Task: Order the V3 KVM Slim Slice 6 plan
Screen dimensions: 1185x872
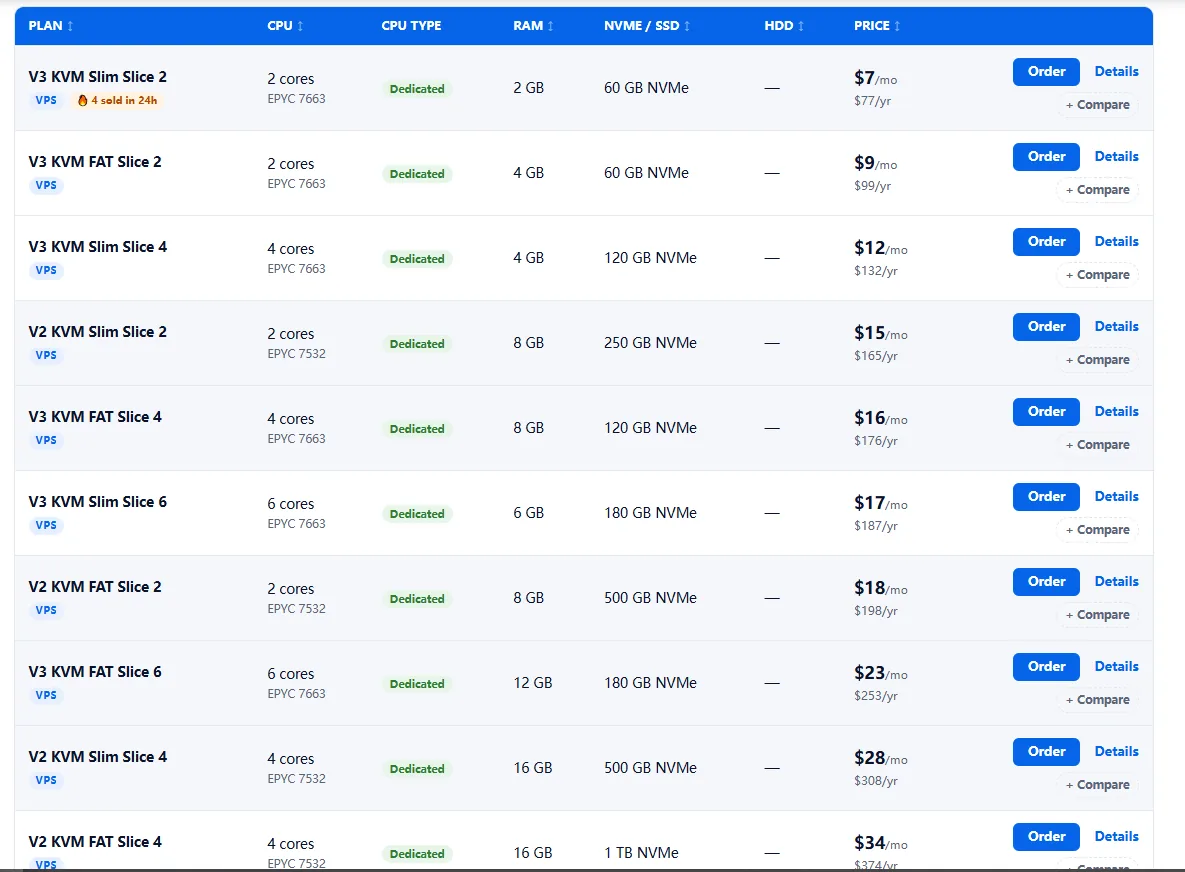Action: pyautogui.click(x=1046, y=496)
